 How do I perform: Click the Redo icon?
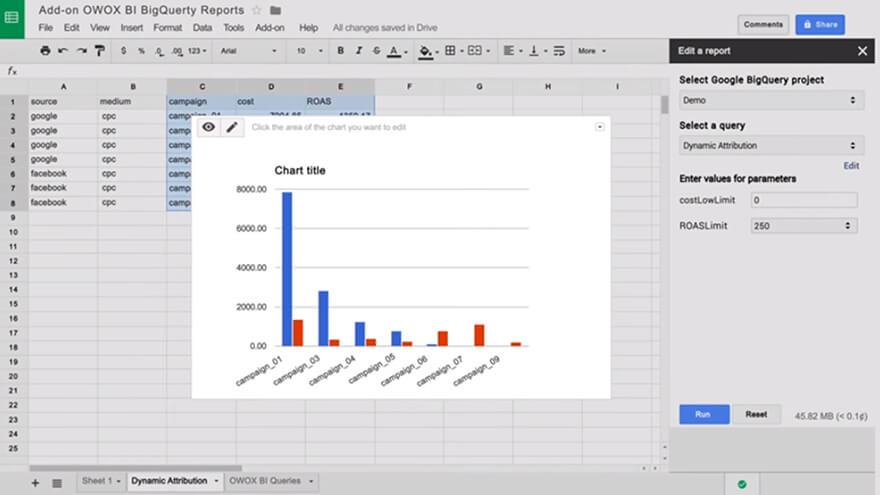click(81, 51)
